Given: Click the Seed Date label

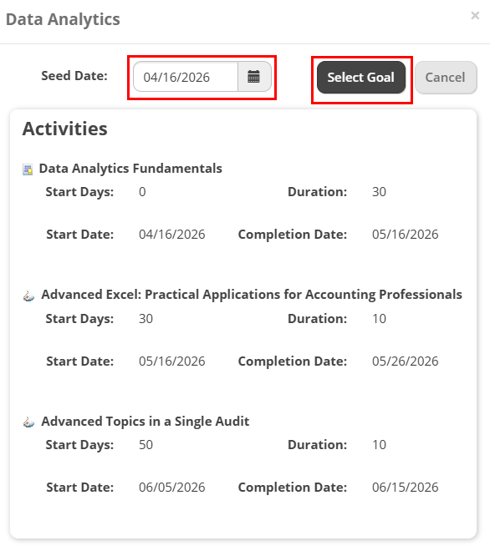Looking at the screenshot, I should (74, 76).
